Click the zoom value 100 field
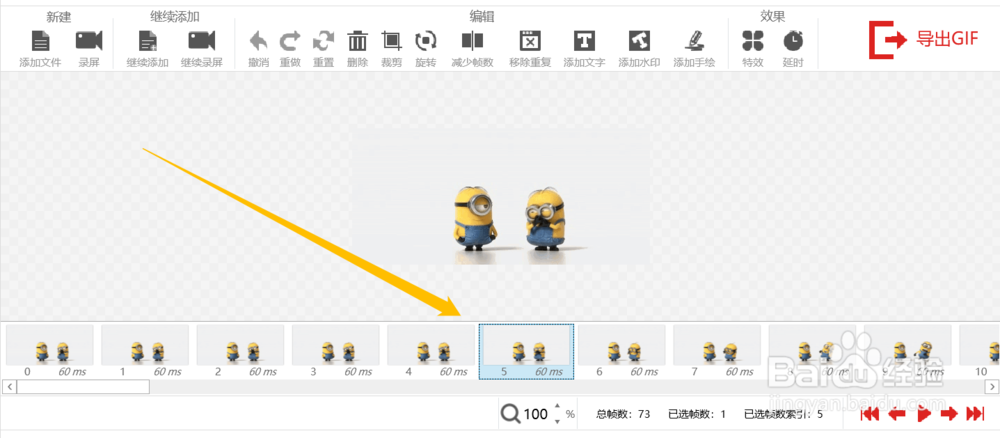The width and height of the screenshot is (1000, 438). coord(536,414)
